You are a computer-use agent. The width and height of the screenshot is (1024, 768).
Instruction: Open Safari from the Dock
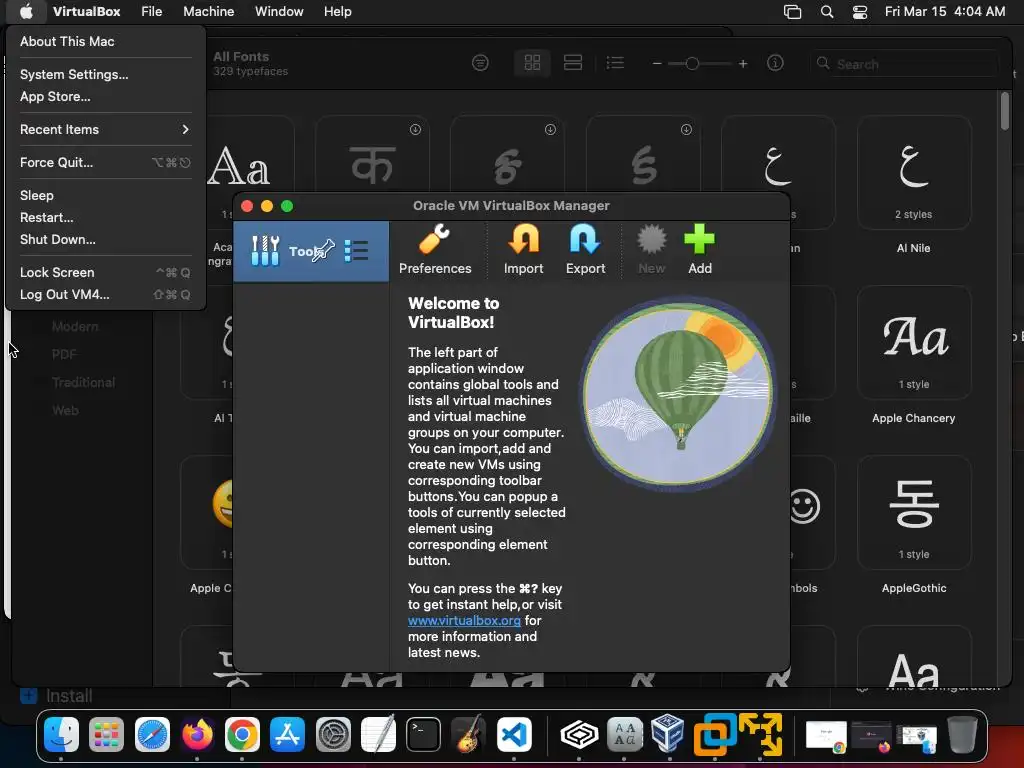[x=152, y=735]
